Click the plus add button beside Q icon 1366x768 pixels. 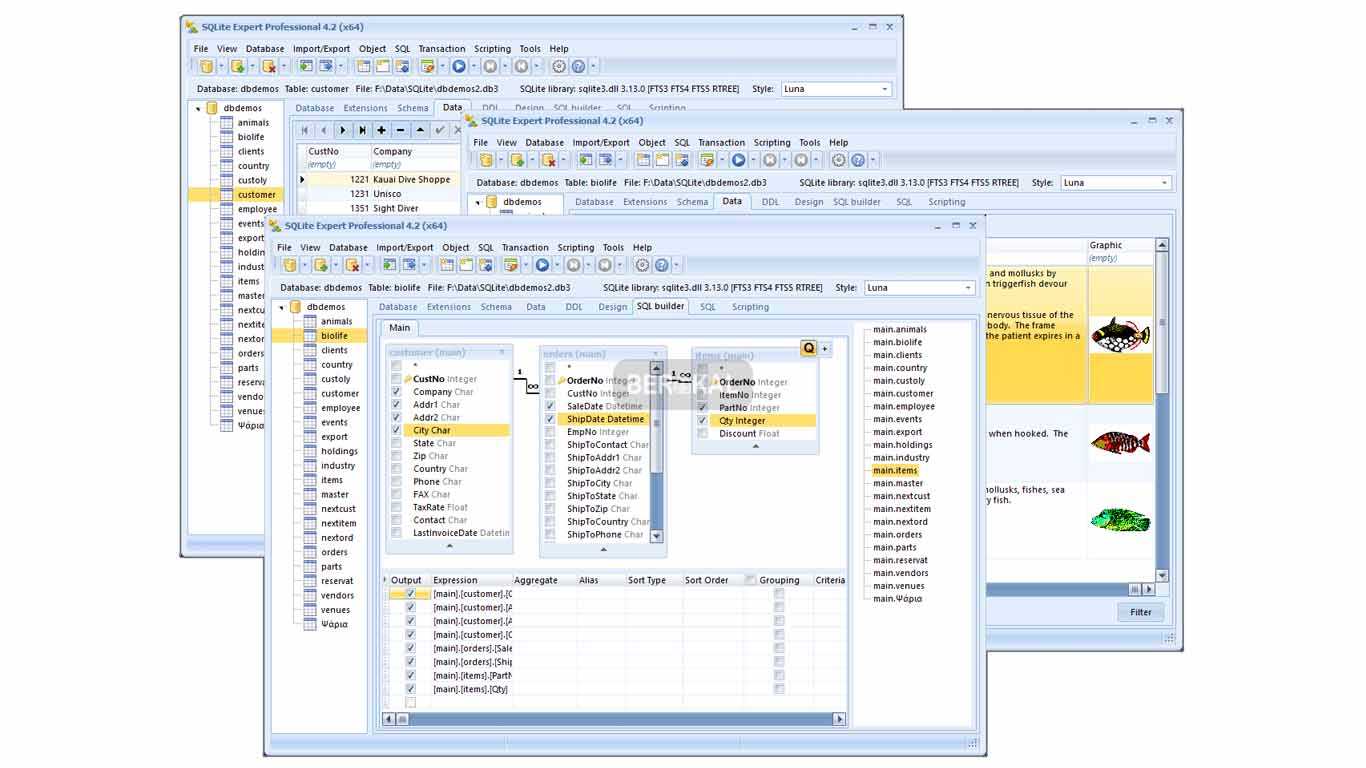[825, 348]
